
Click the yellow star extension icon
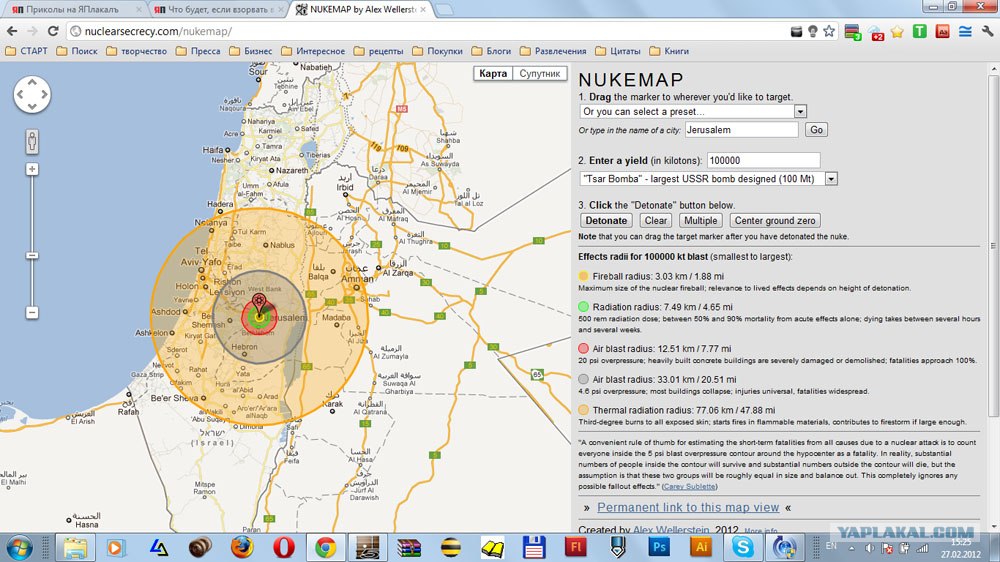click(897, 31)
